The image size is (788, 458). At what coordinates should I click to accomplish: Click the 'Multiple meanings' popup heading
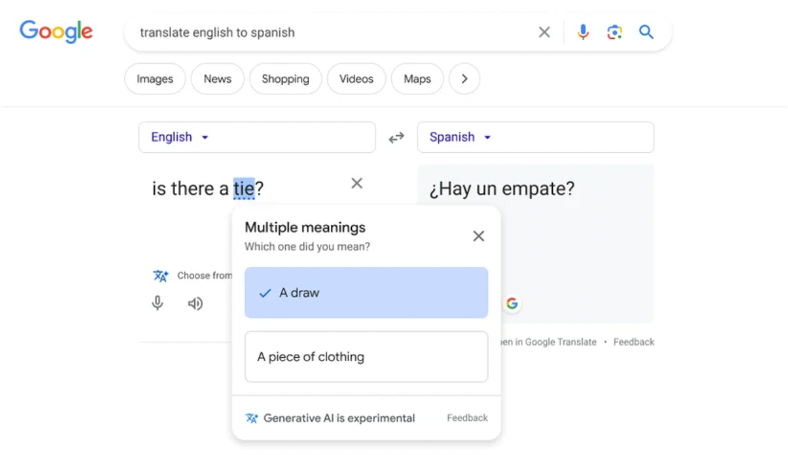coord(305,227)
